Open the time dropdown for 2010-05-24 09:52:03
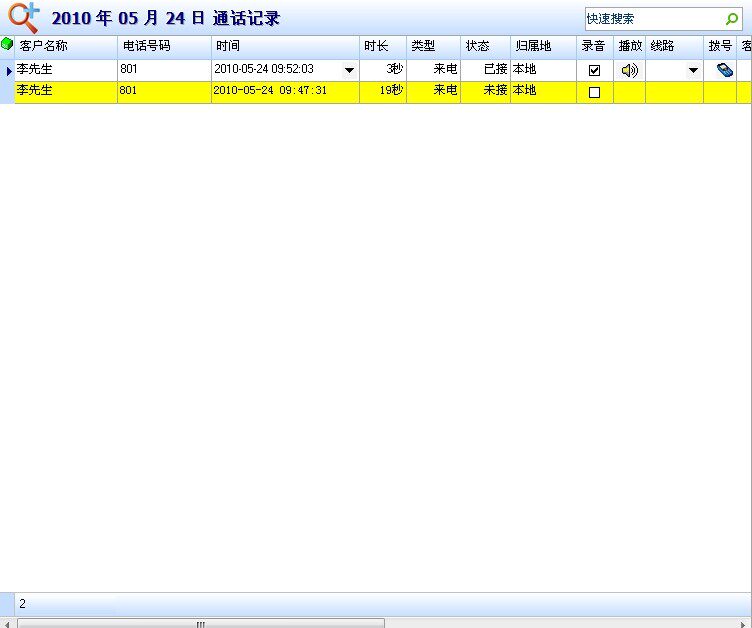 (x=349, y=71)
